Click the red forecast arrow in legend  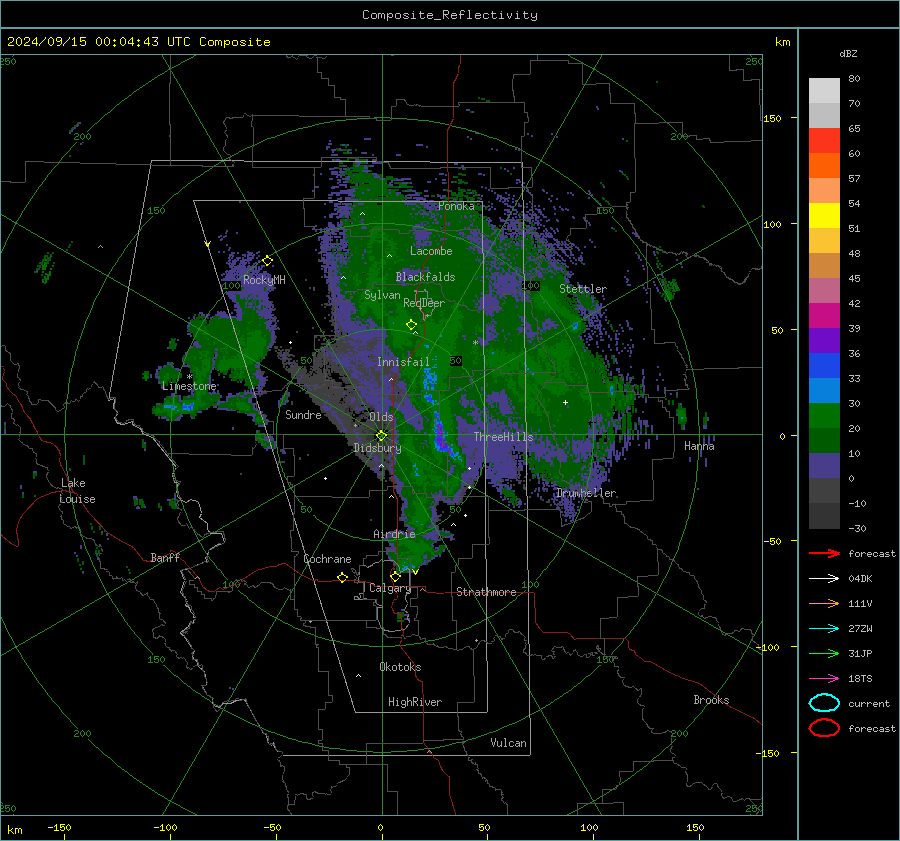pyautogui.click(x=824, y=553)
